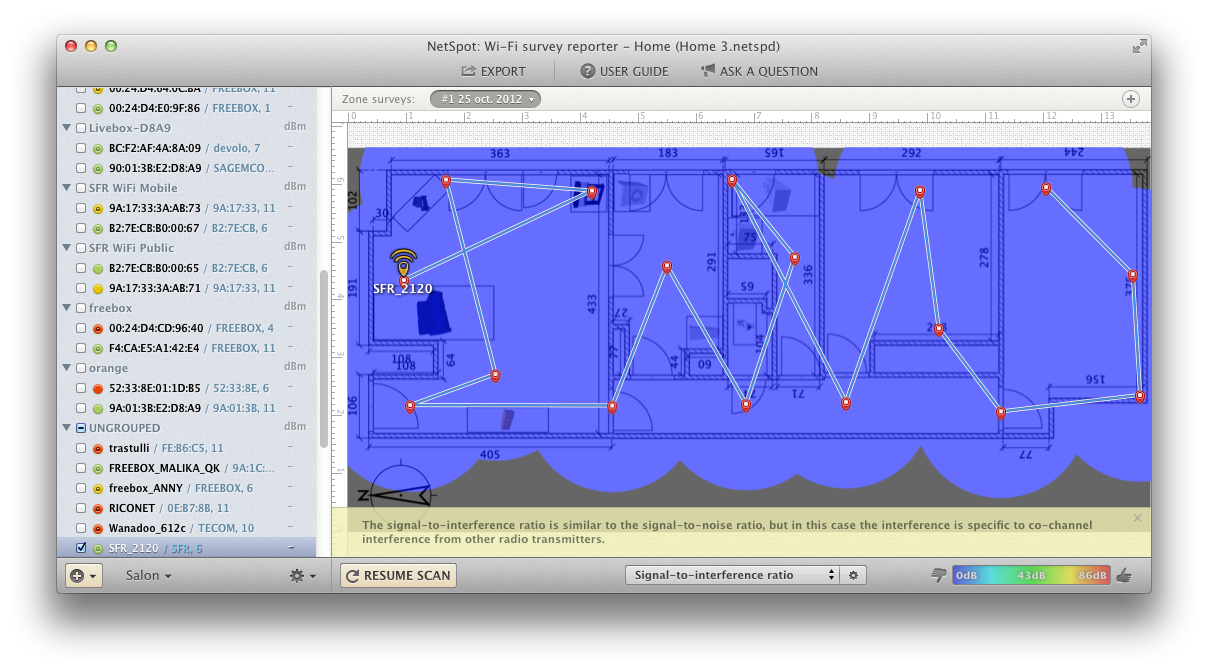Image resolution: width=1208 pixels, height=672 pixels.
Task: Check the freebox group checkbox
Action: [x=81, y=308]
